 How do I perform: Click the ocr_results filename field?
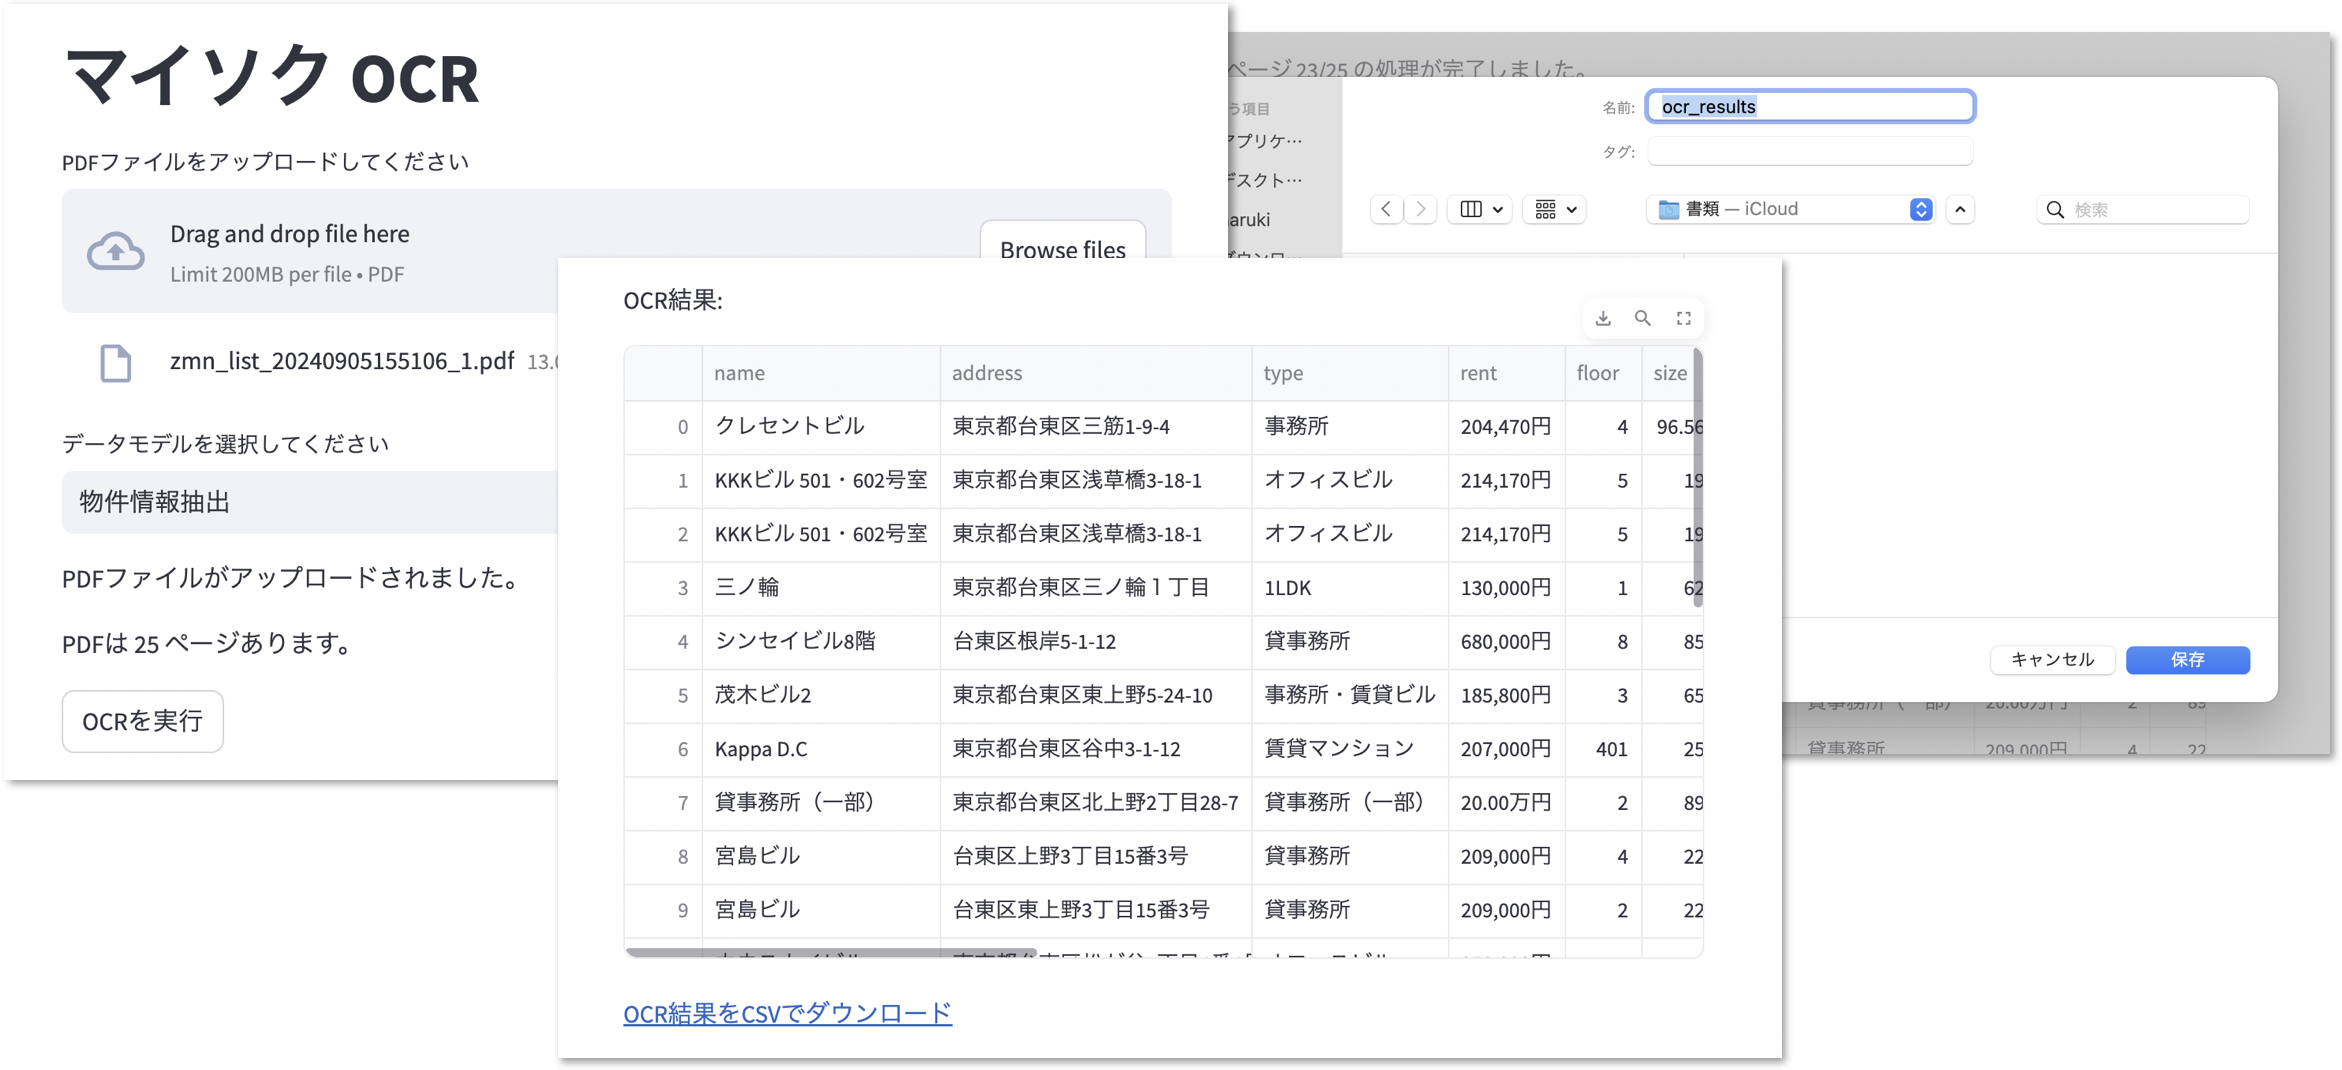coord(1810,107)
